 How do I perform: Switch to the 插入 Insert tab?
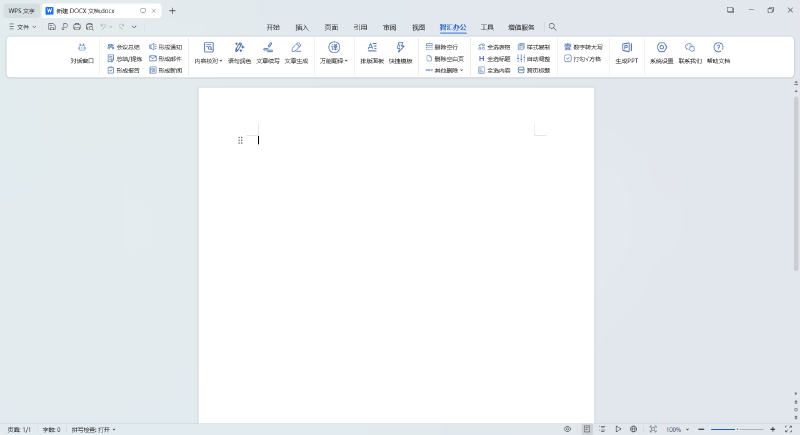pyautogui.click(x=302, y=27)
